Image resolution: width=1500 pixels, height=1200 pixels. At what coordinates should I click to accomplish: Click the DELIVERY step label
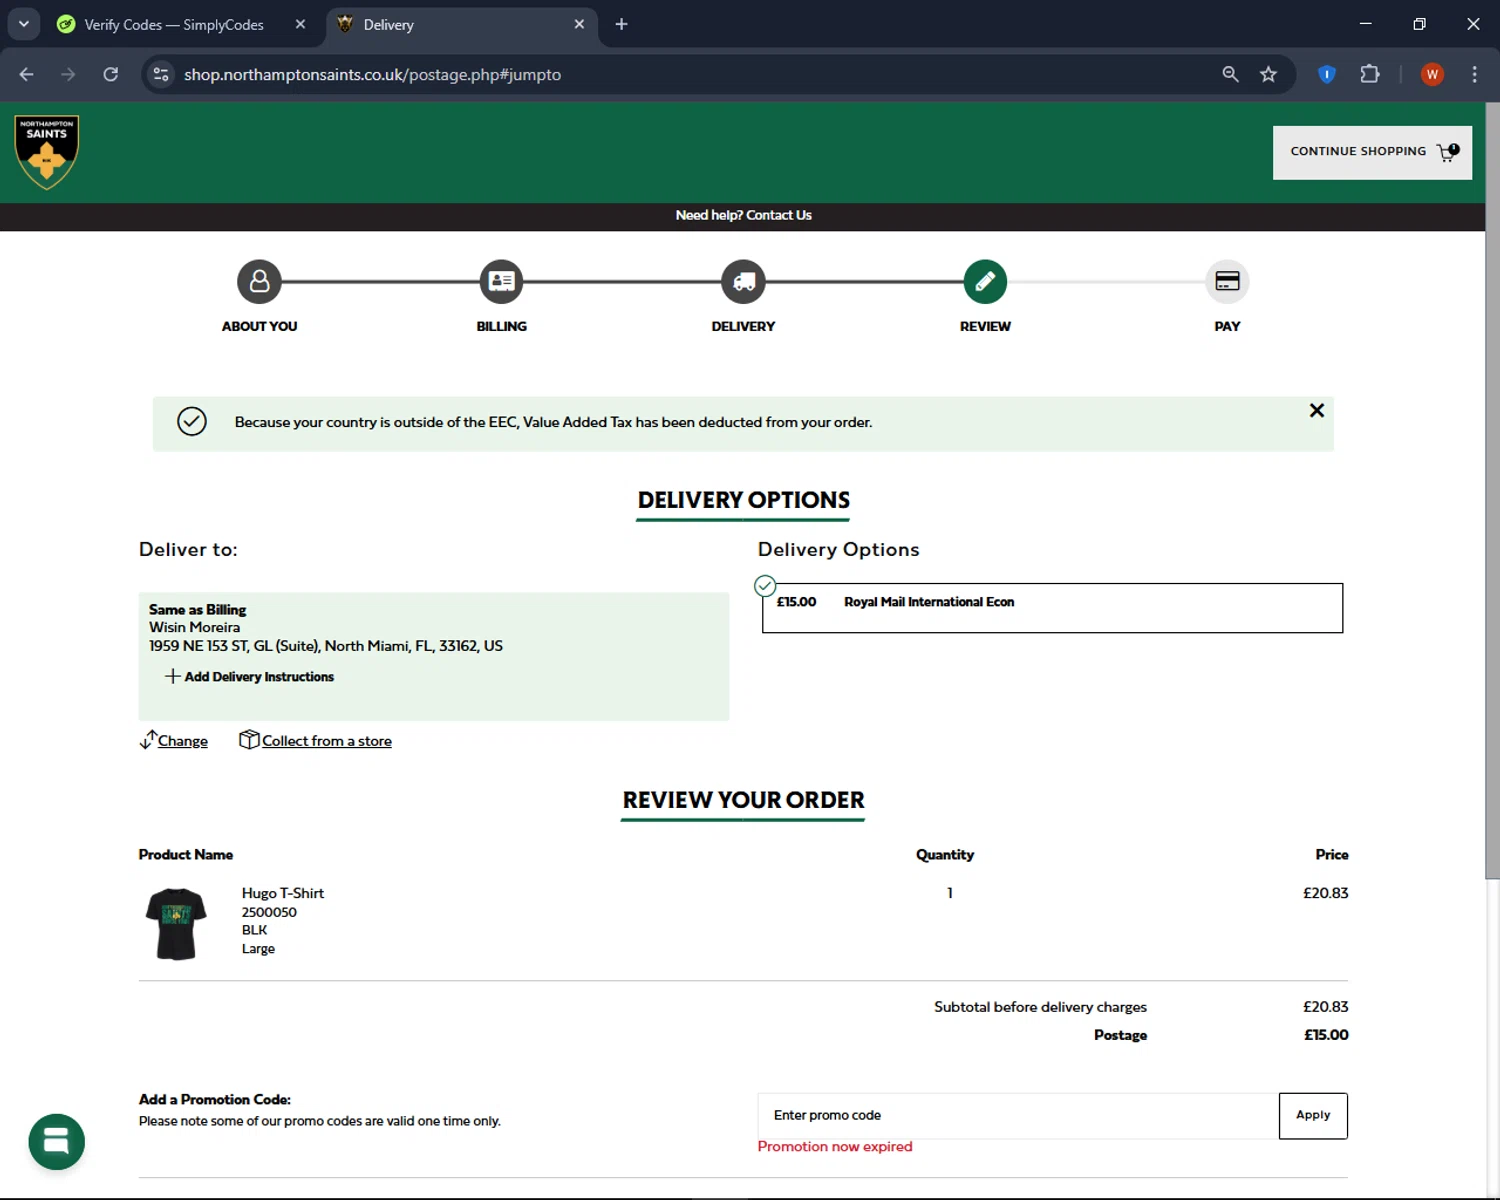coord(743,326)
